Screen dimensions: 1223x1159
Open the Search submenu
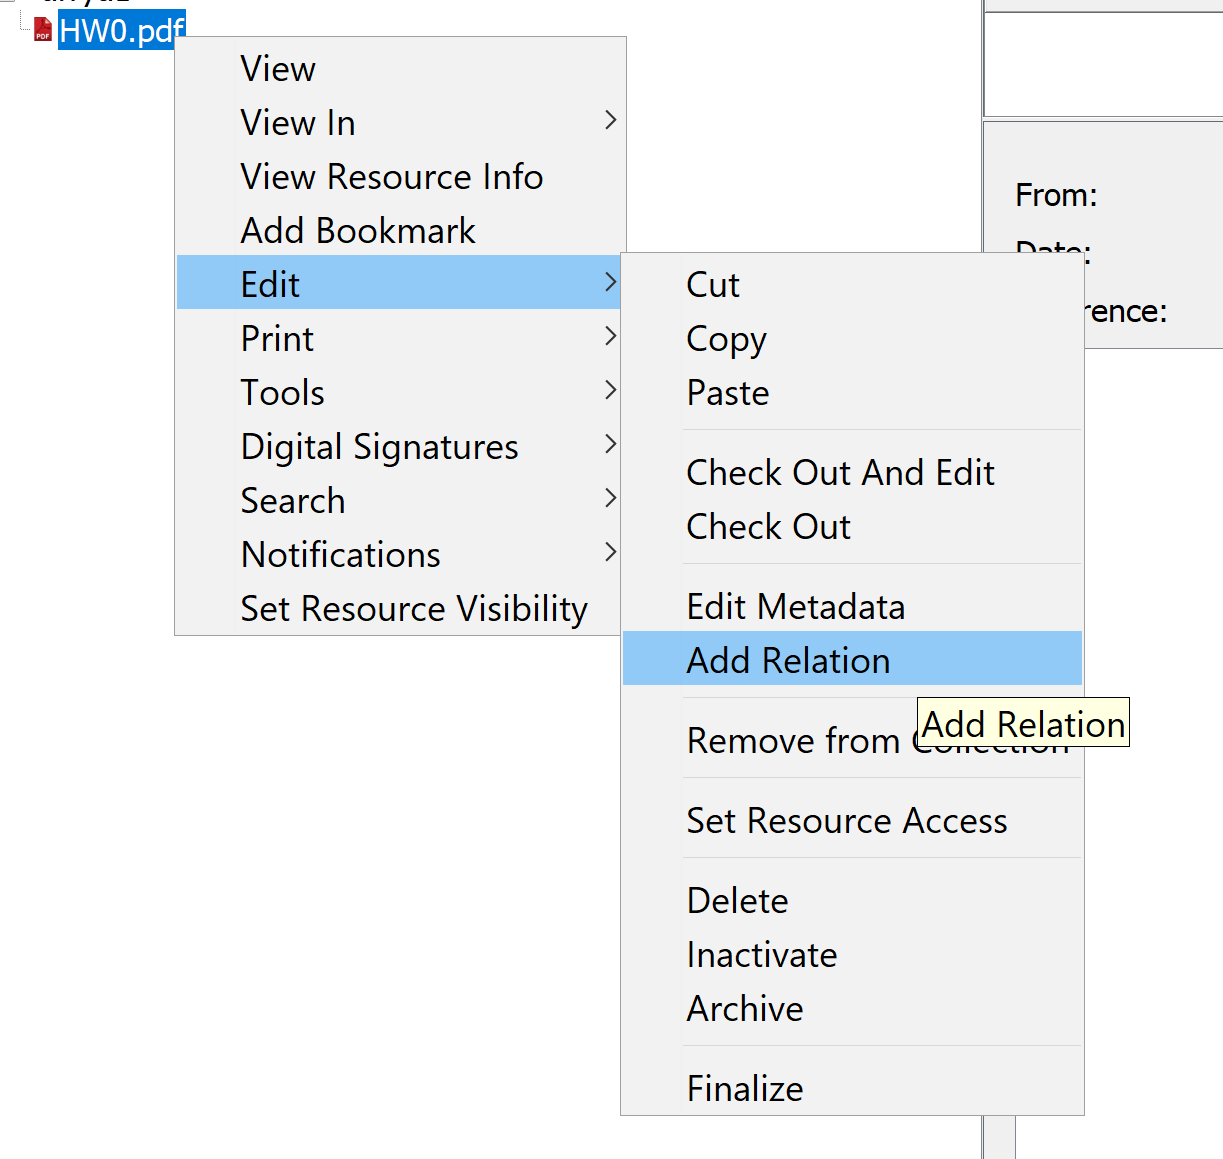pos(292,501)
